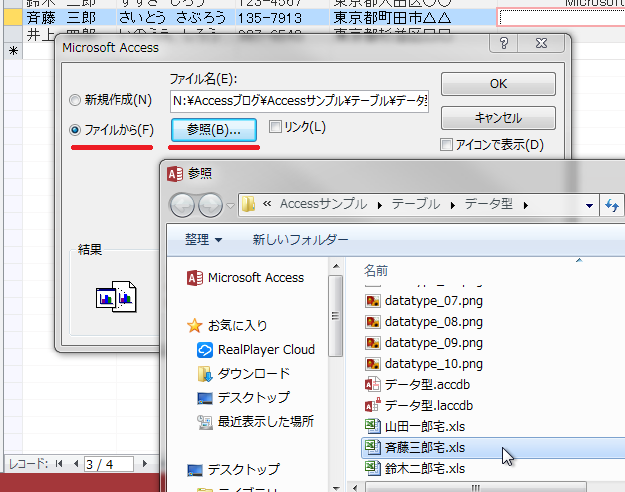Image resolution: width=625 pixels, height=492 pixels.
Task: Go to next record in table
Action: click(145, 464)
